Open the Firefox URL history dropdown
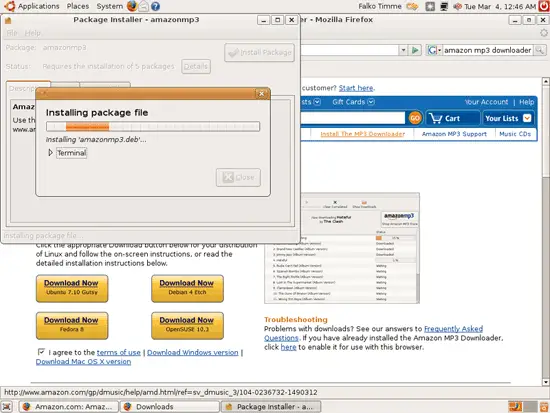The height and width of the screenshot is (413, 550). pos(403,50)
